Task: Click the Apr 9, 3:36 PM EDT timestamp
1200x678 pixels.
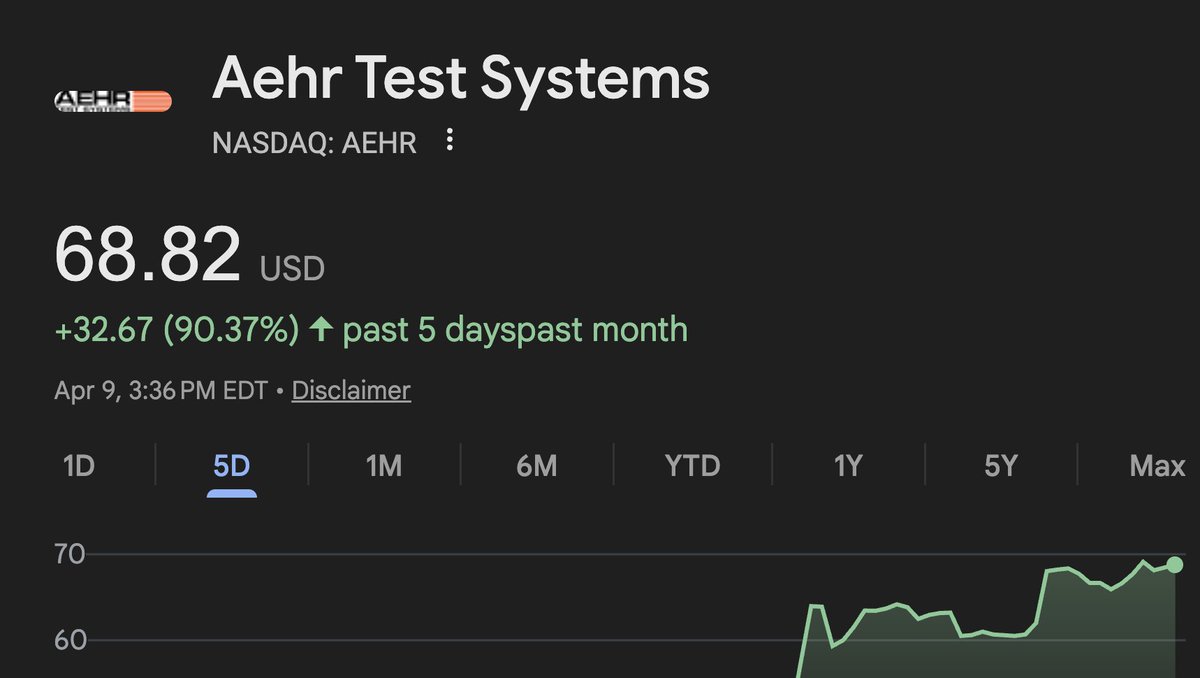Action: pyautogui.click(x=161, y=390)
